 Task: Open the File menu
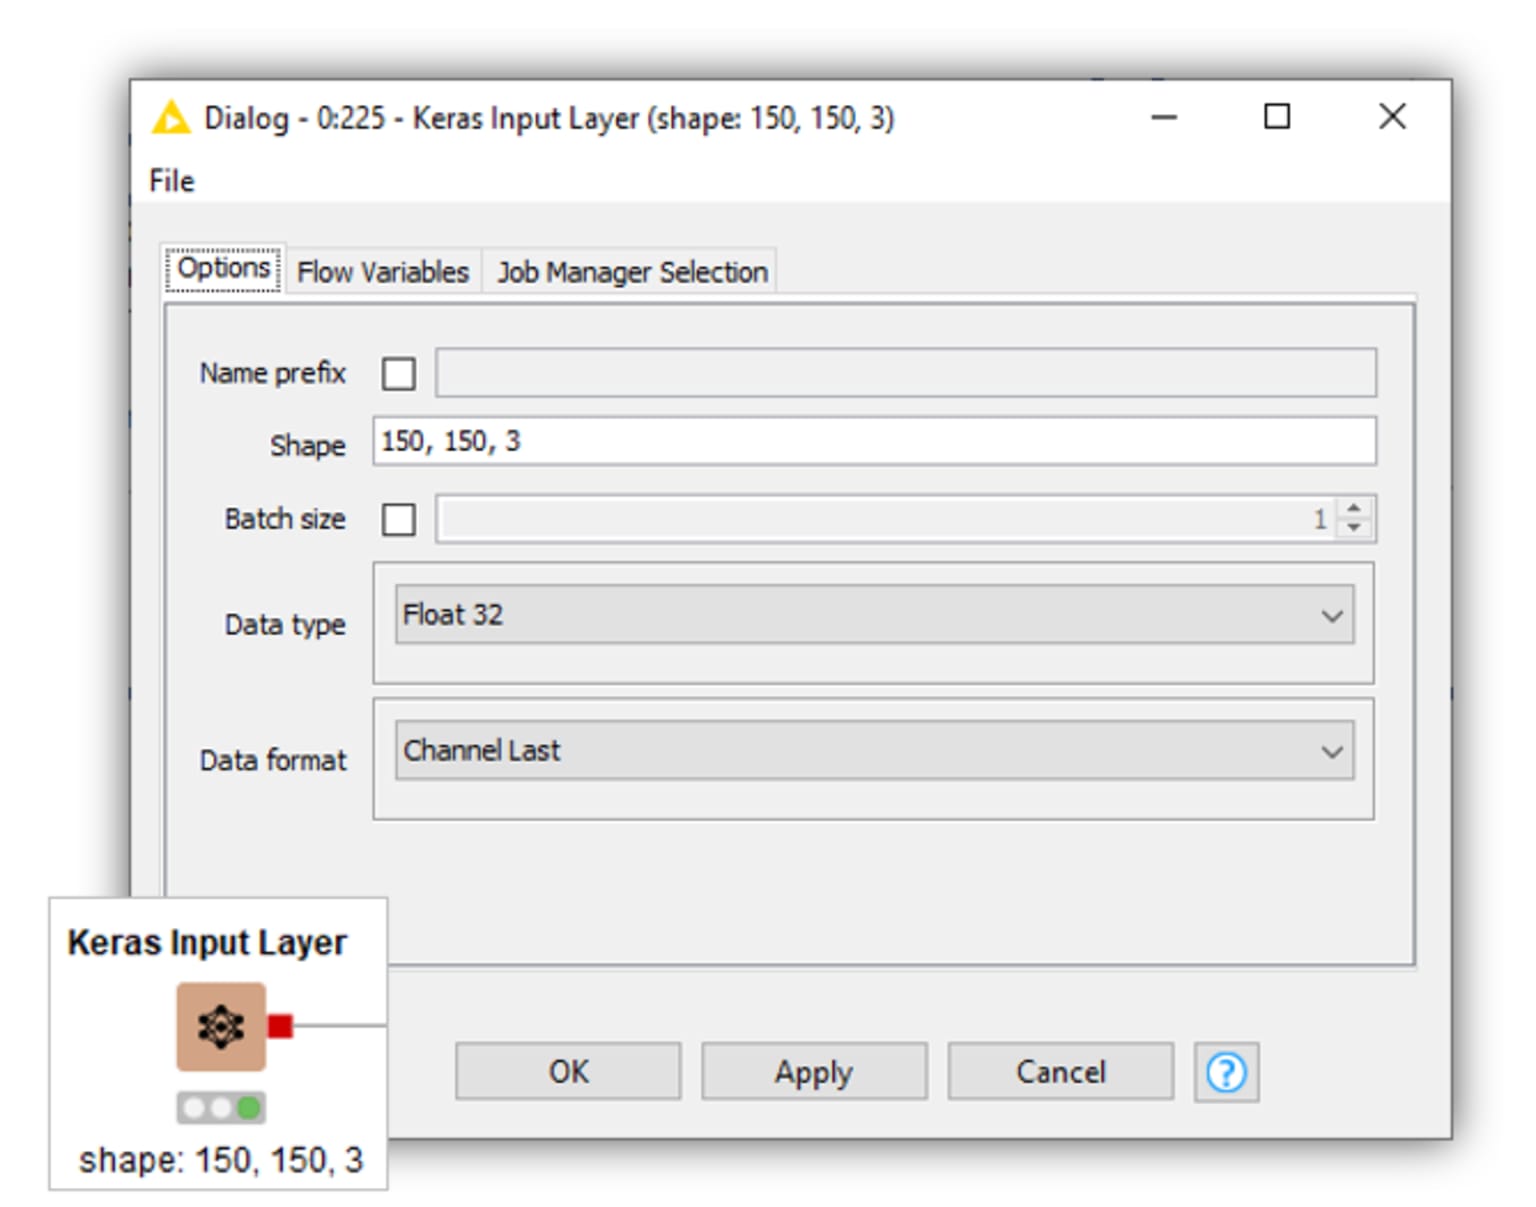coord(170,181)
